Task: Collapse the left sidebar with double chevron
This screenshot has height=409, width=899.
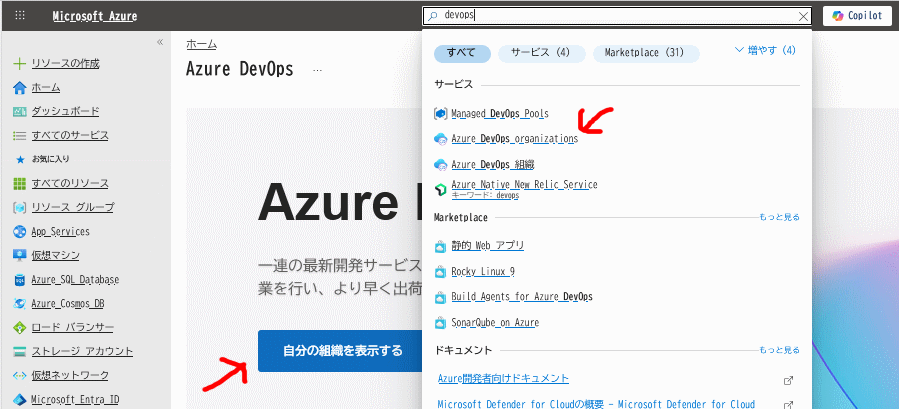Action: tap(160, 42)
